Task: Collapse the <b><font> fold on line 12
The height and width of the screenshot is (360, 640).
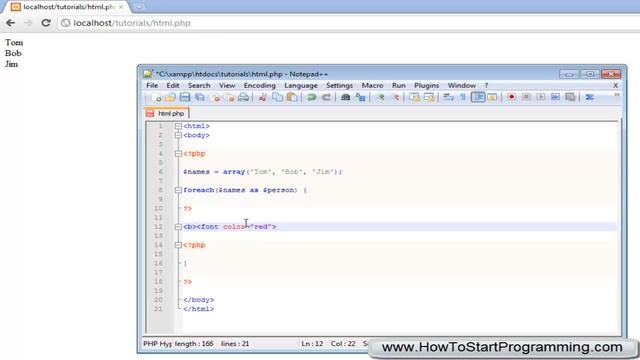Action: 178,227
